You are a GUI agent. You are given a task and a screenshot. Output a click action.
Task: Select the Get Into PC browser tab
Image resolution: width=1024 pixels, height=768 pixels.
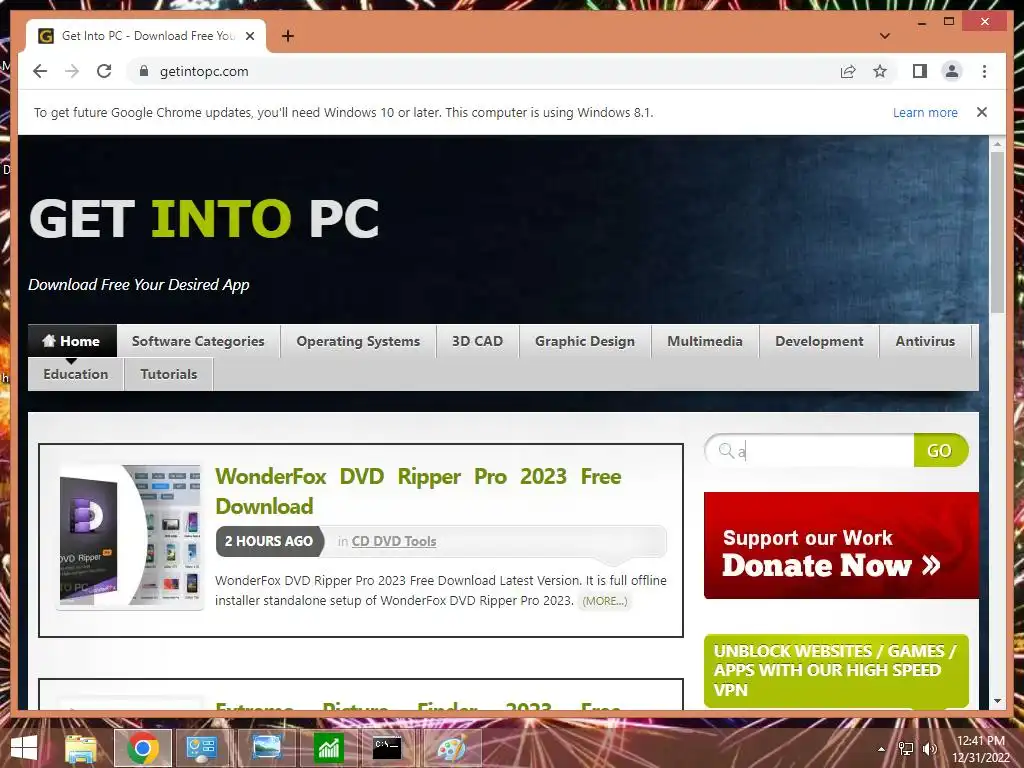click(146, 36)
